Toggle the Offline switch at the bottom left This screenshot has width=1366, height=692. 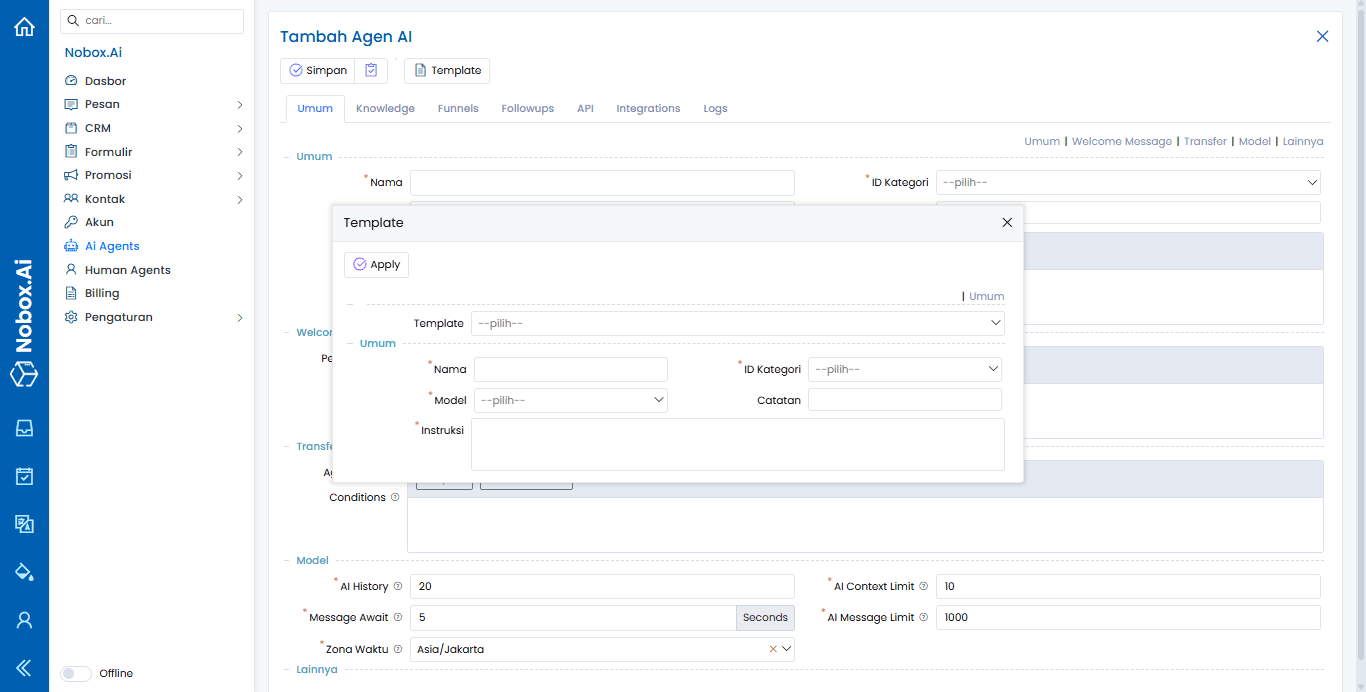click(76, 673)
